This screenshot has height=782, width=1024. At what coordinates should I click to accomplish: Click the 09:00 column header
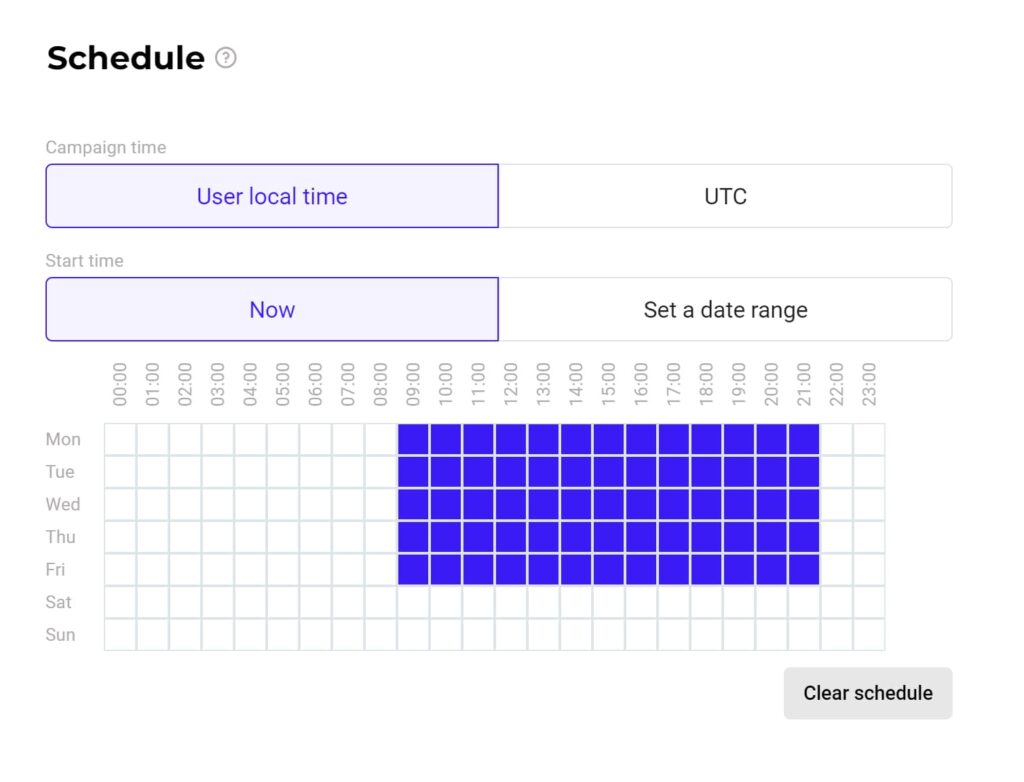pyautogui.click(x=413, y=385)
